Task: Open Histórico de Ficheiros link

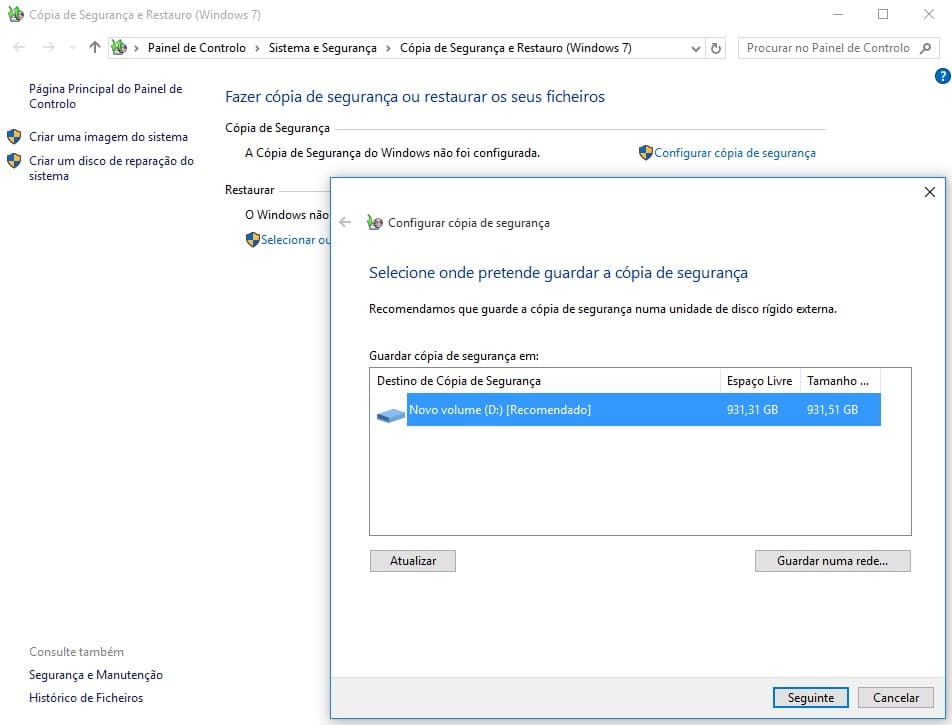Action: tap(86, 698)
